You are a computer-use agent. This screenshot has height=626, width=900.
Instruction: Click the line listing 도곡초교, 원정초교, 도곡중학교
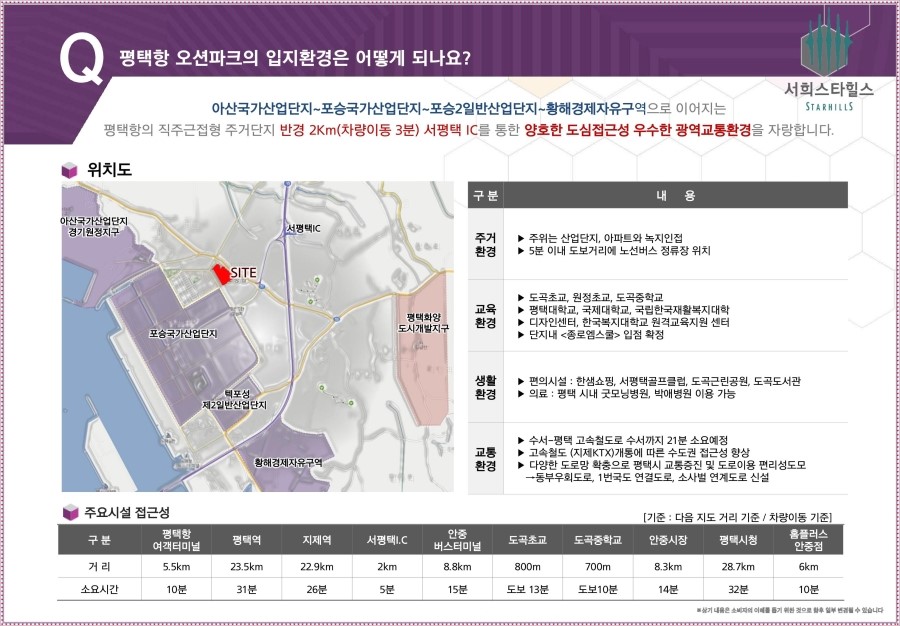point(590,297)
